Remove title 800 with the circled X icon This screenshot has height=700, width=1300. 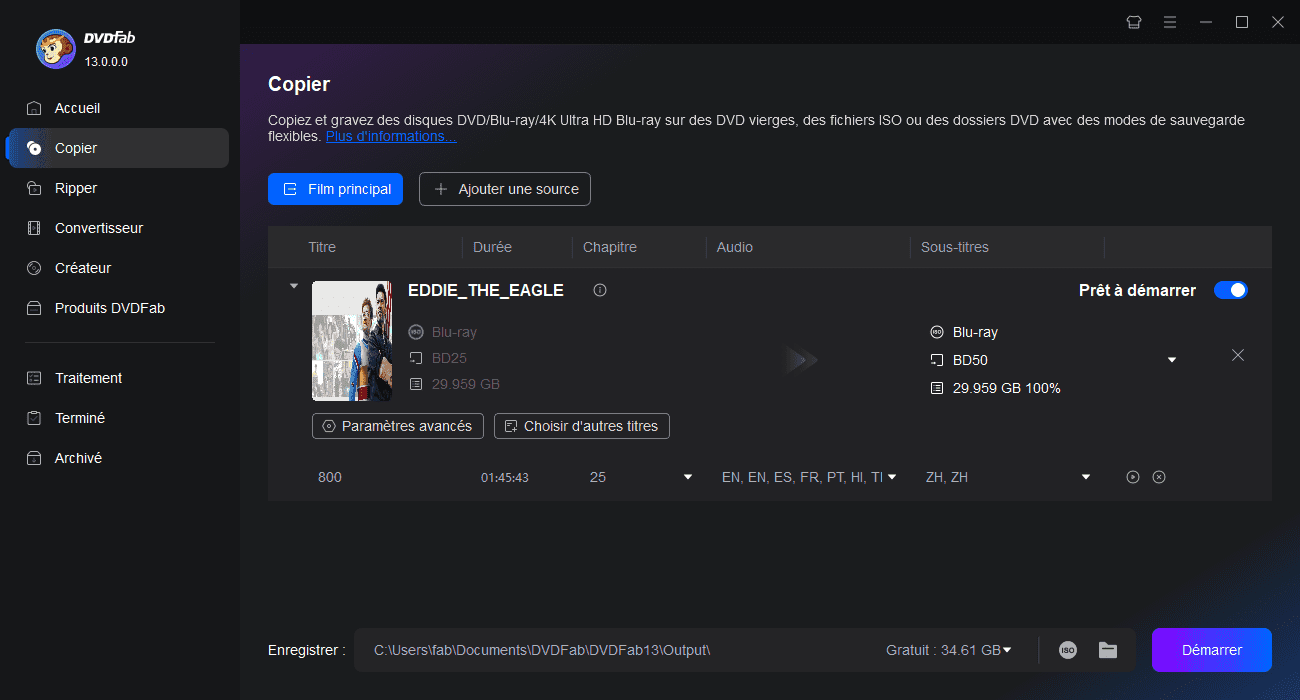(1159, 477)
